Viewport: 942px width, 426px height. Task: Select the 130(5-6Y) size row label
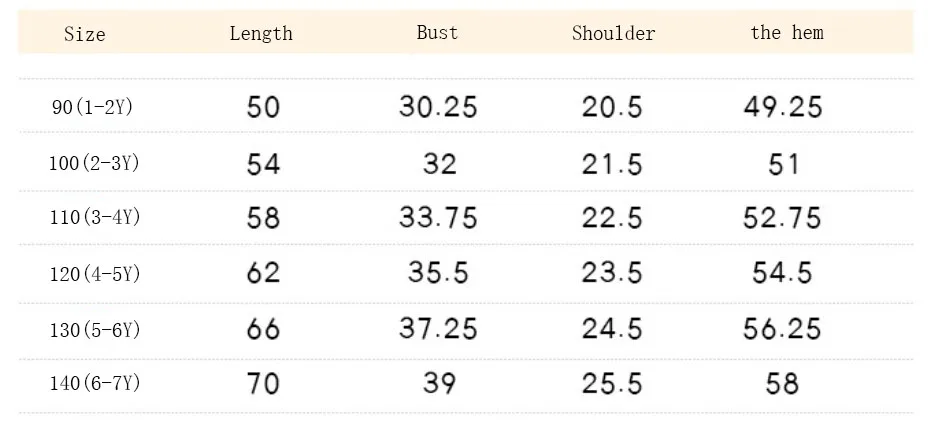pyautogui.click(x=95, y=330)
